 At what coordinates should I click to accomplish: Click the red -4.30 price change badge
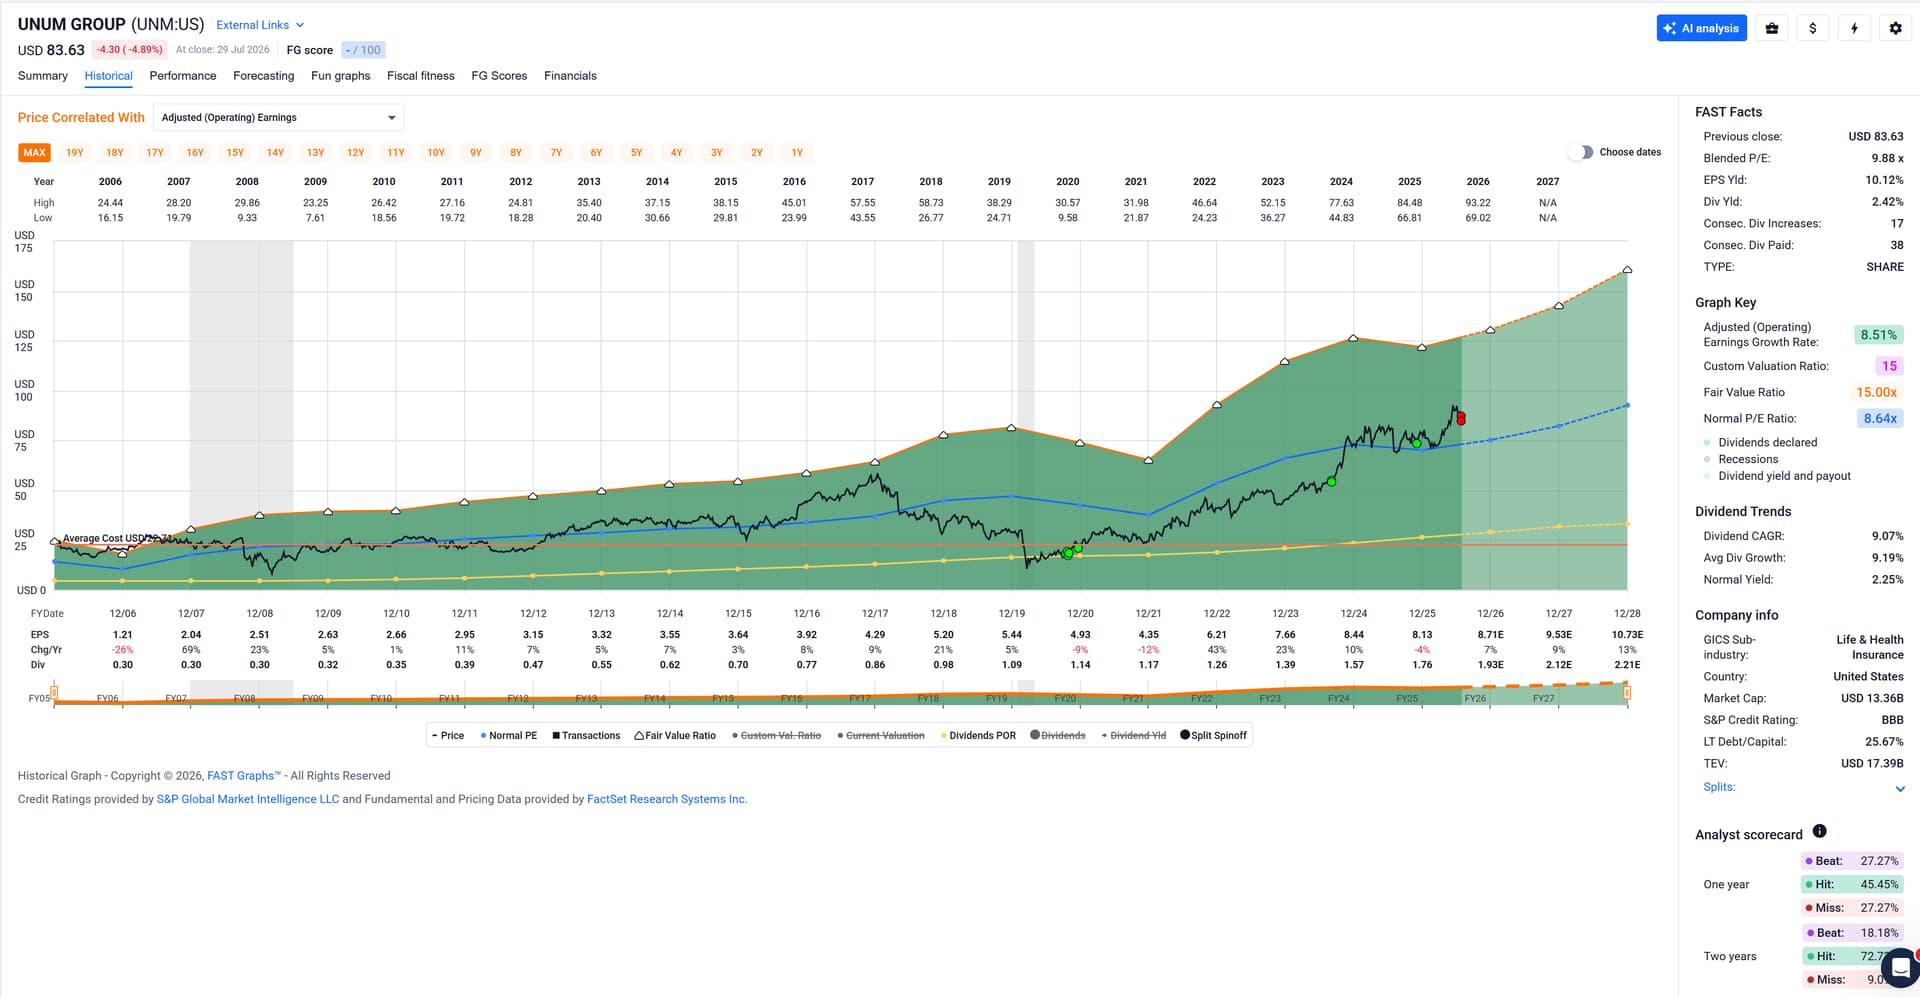coord(129,50)
